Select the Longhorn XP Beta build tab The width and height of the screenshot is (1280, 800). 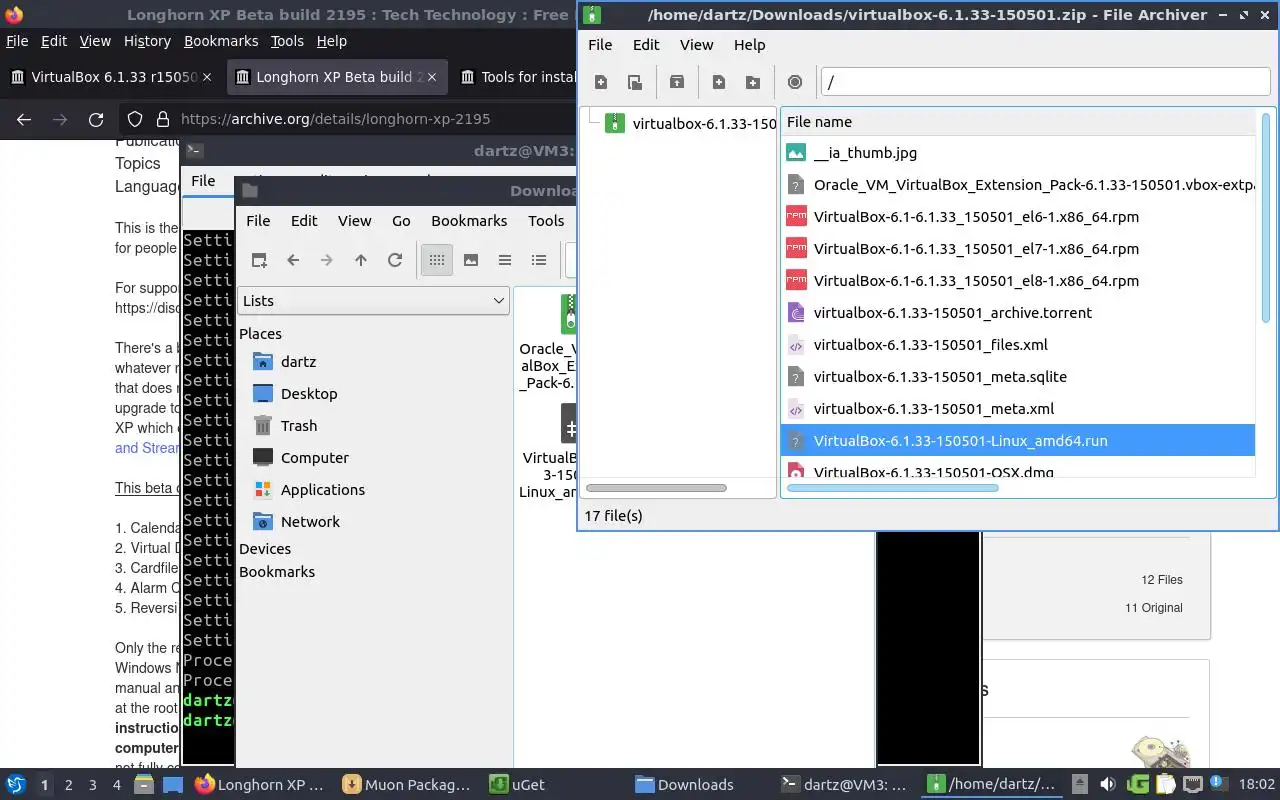coord(339,77)
